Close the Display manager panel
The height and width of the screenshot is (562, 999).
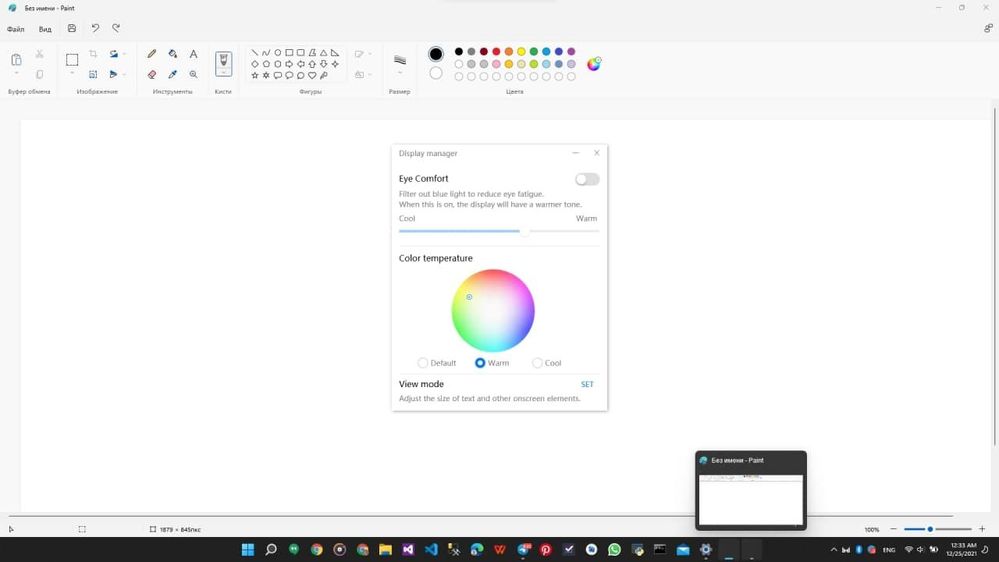click(596, 153)
